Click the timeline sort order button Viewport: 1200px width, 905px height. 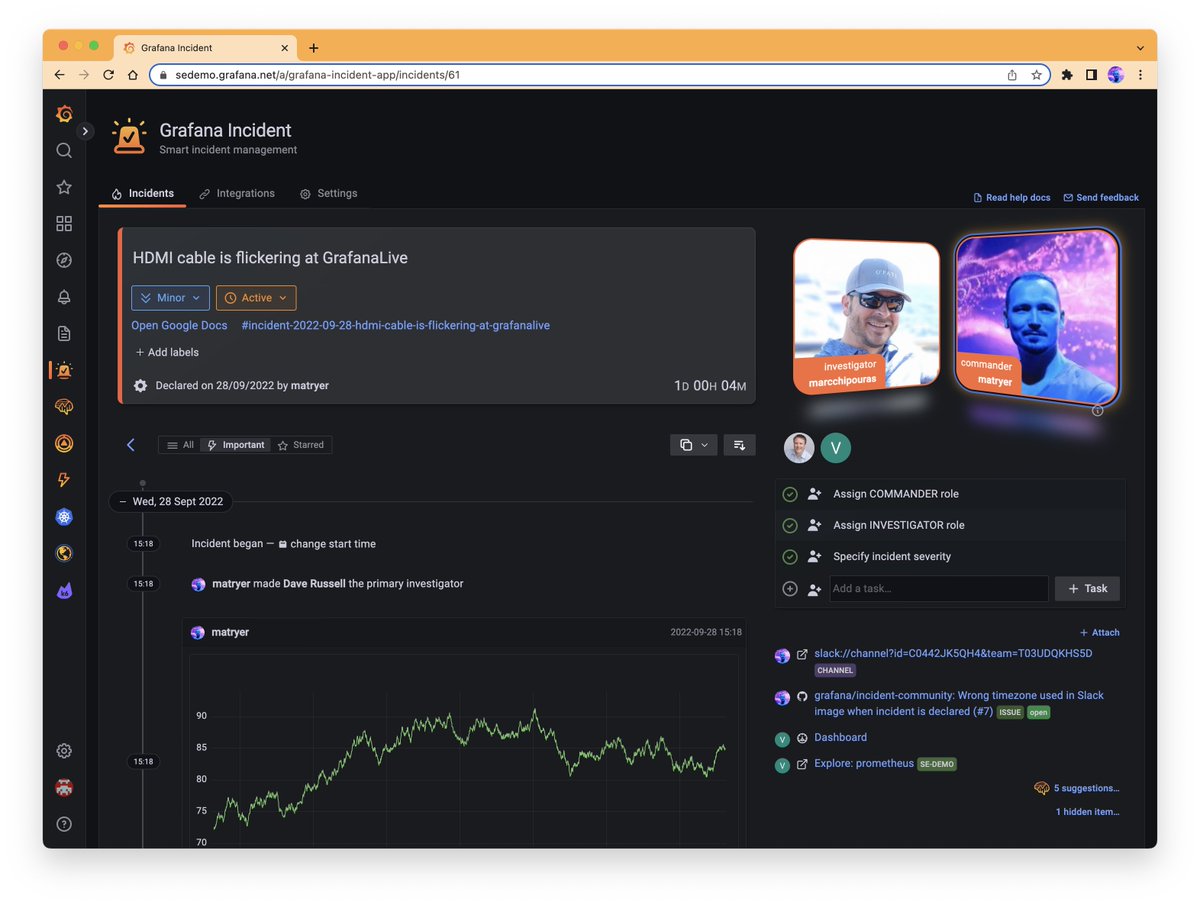click(x=739, y=445)
